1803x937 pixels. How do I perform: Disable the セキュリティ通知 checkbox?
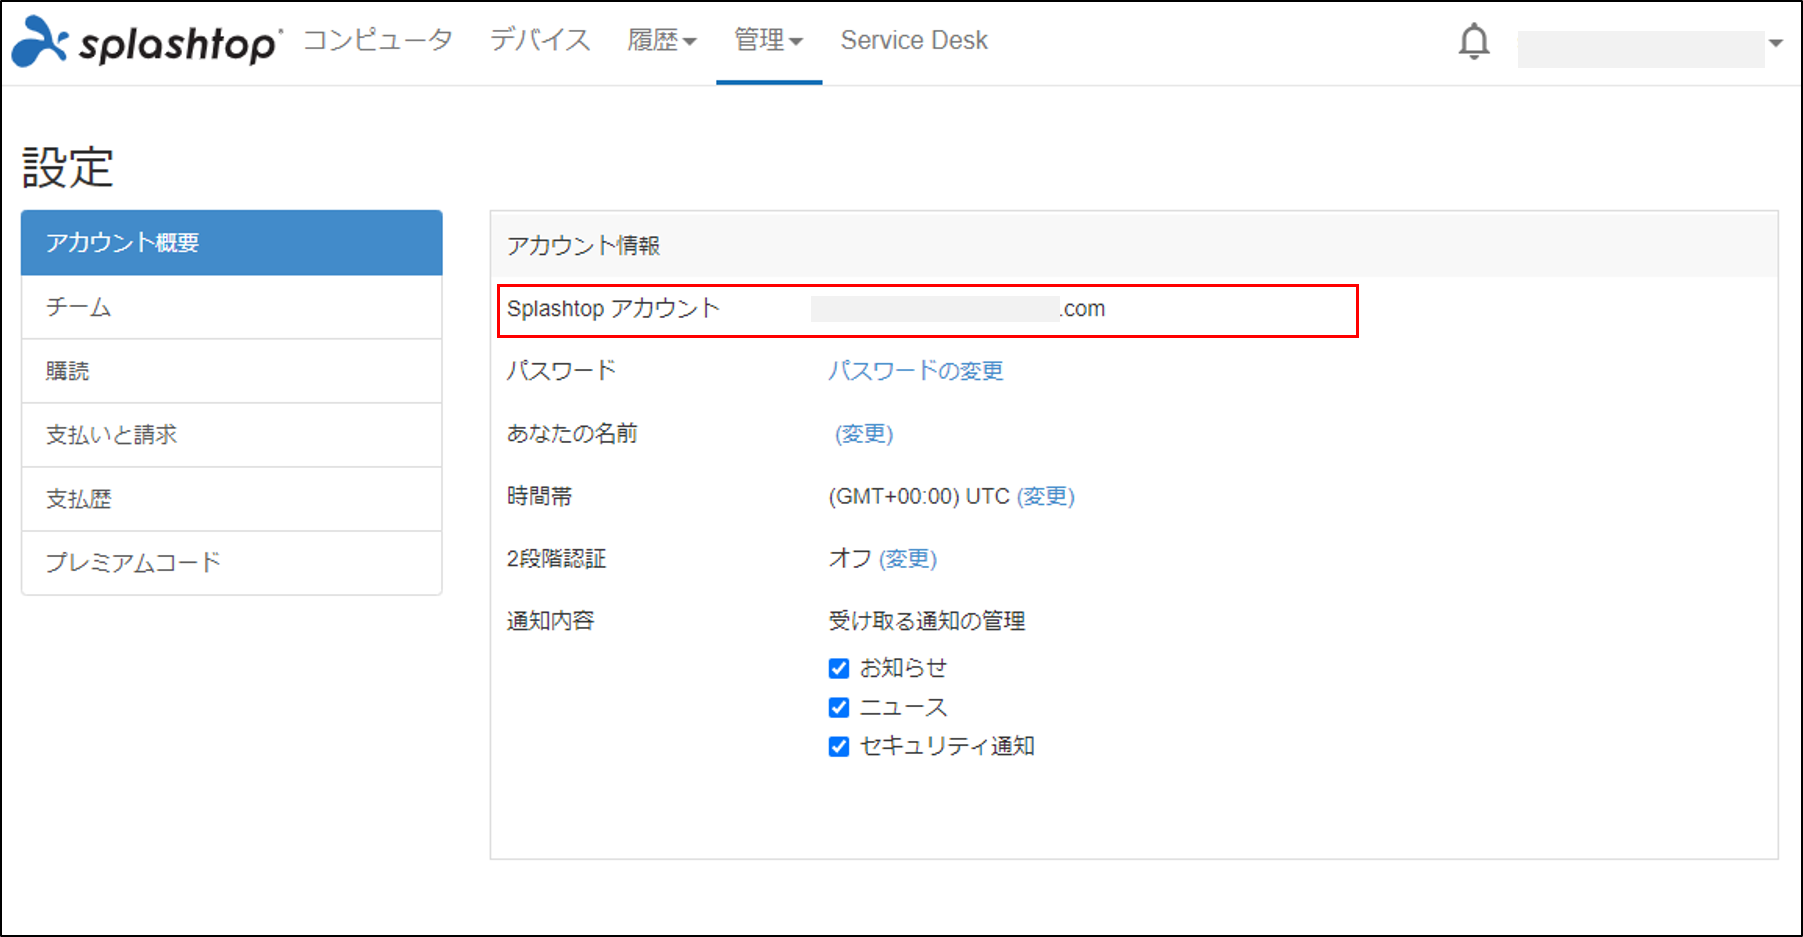point(839,747)
